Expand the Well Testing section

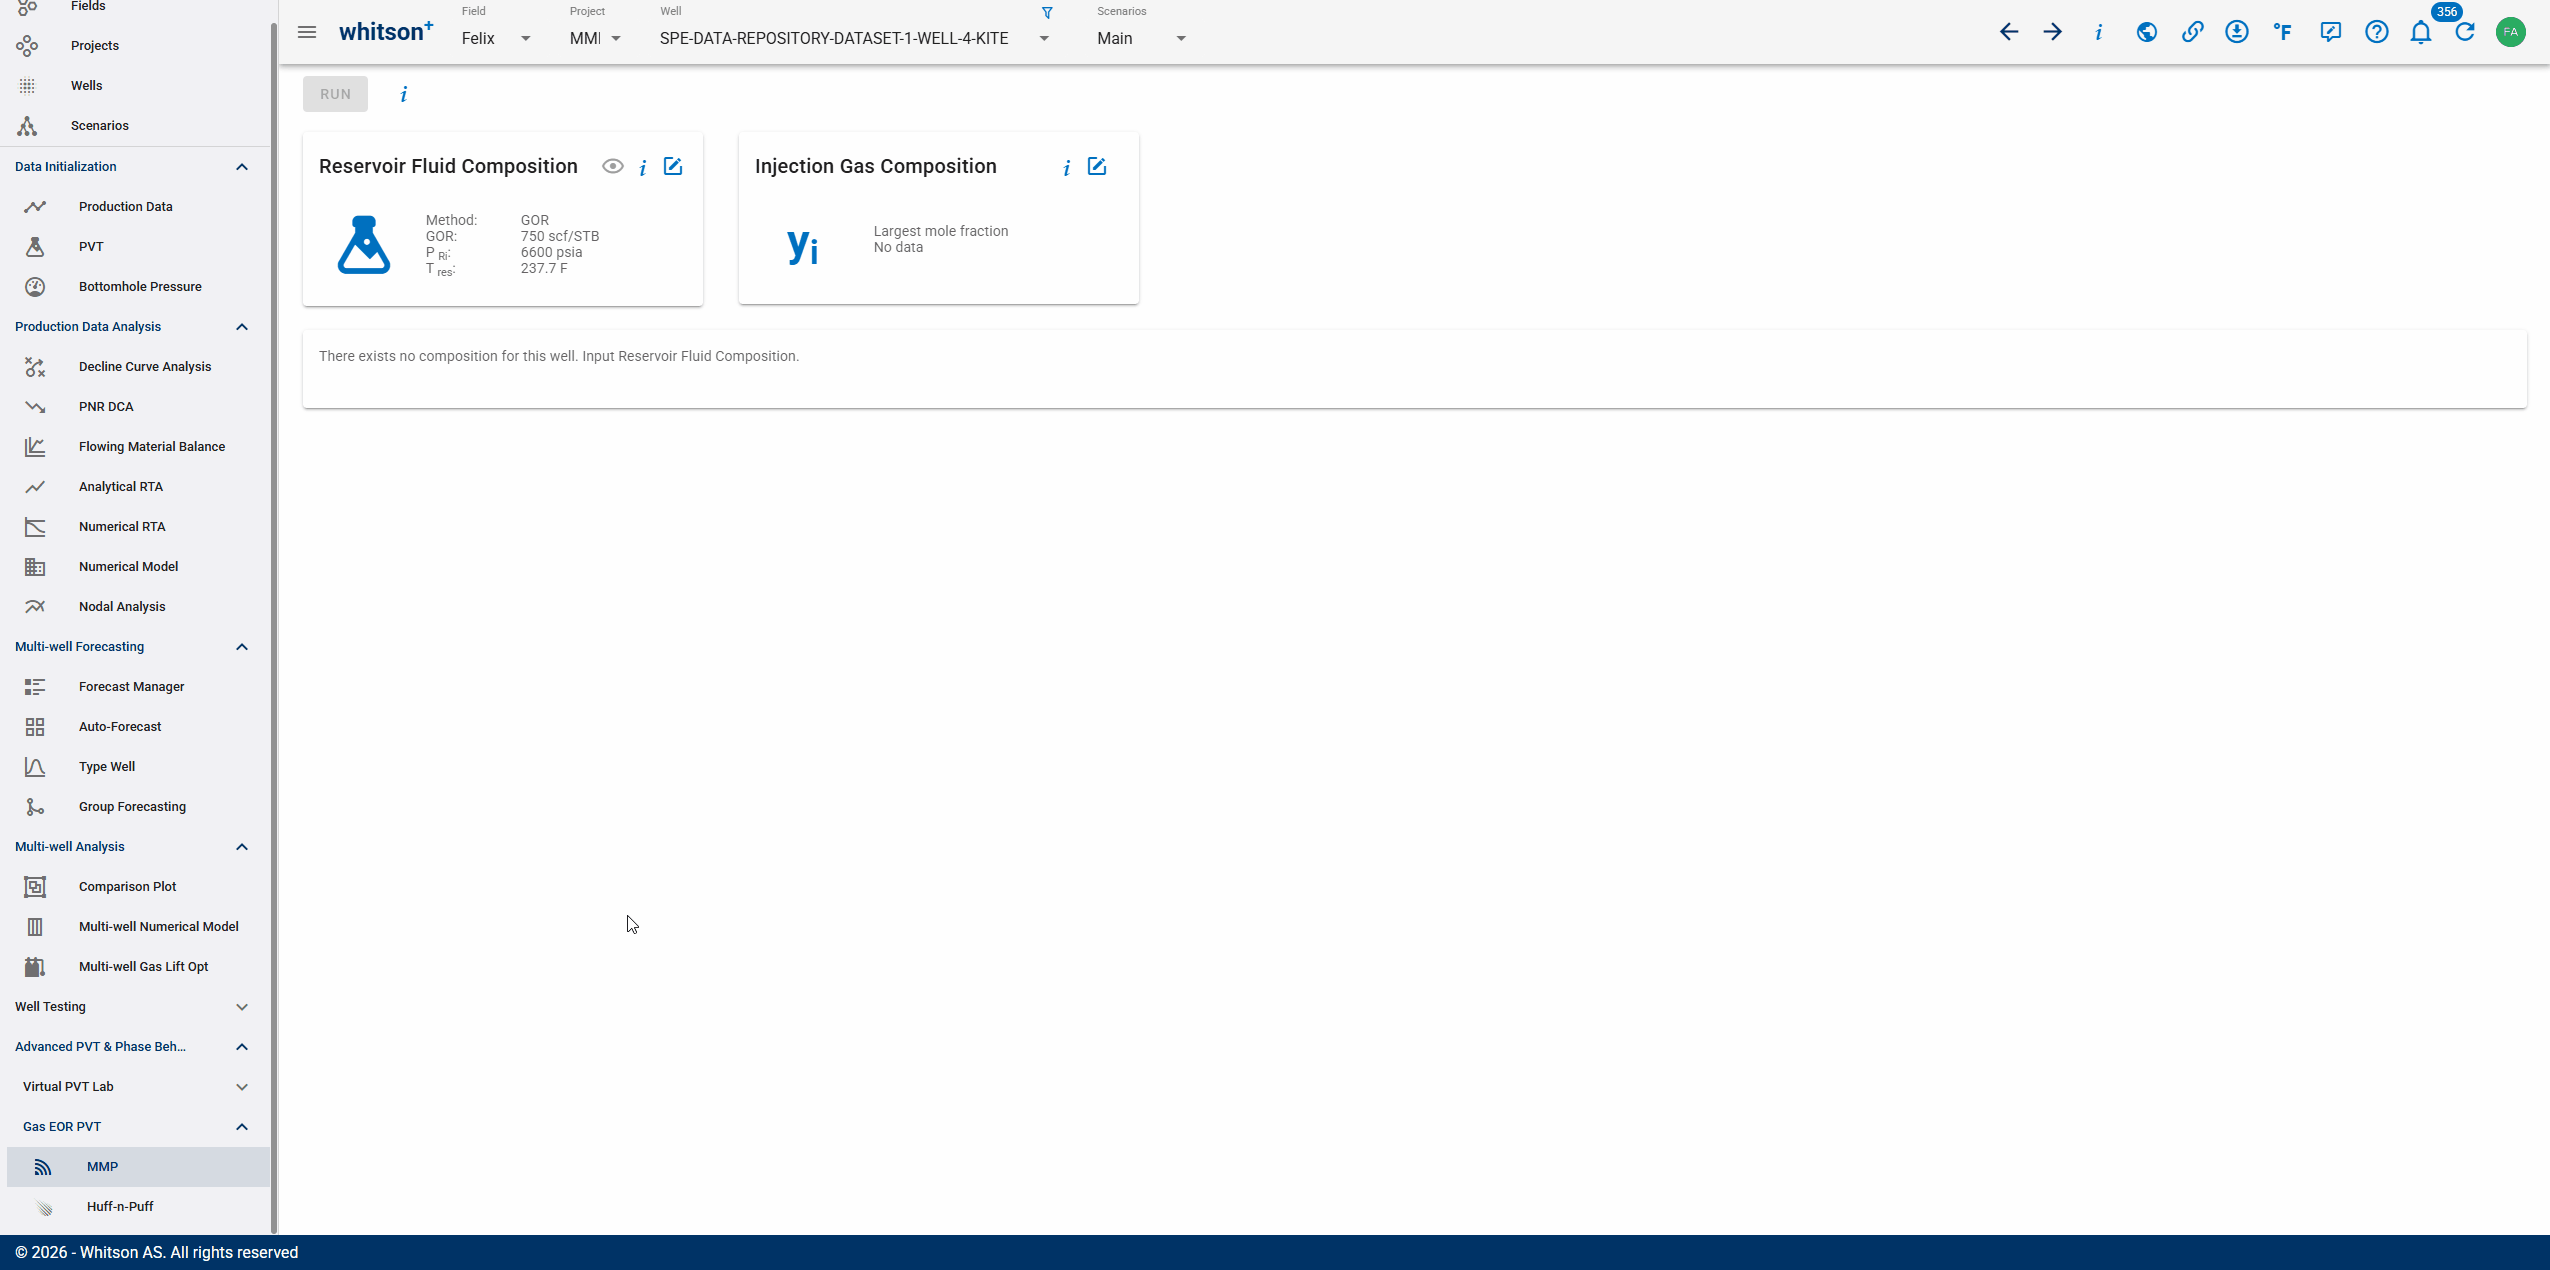pos(242,1007)
